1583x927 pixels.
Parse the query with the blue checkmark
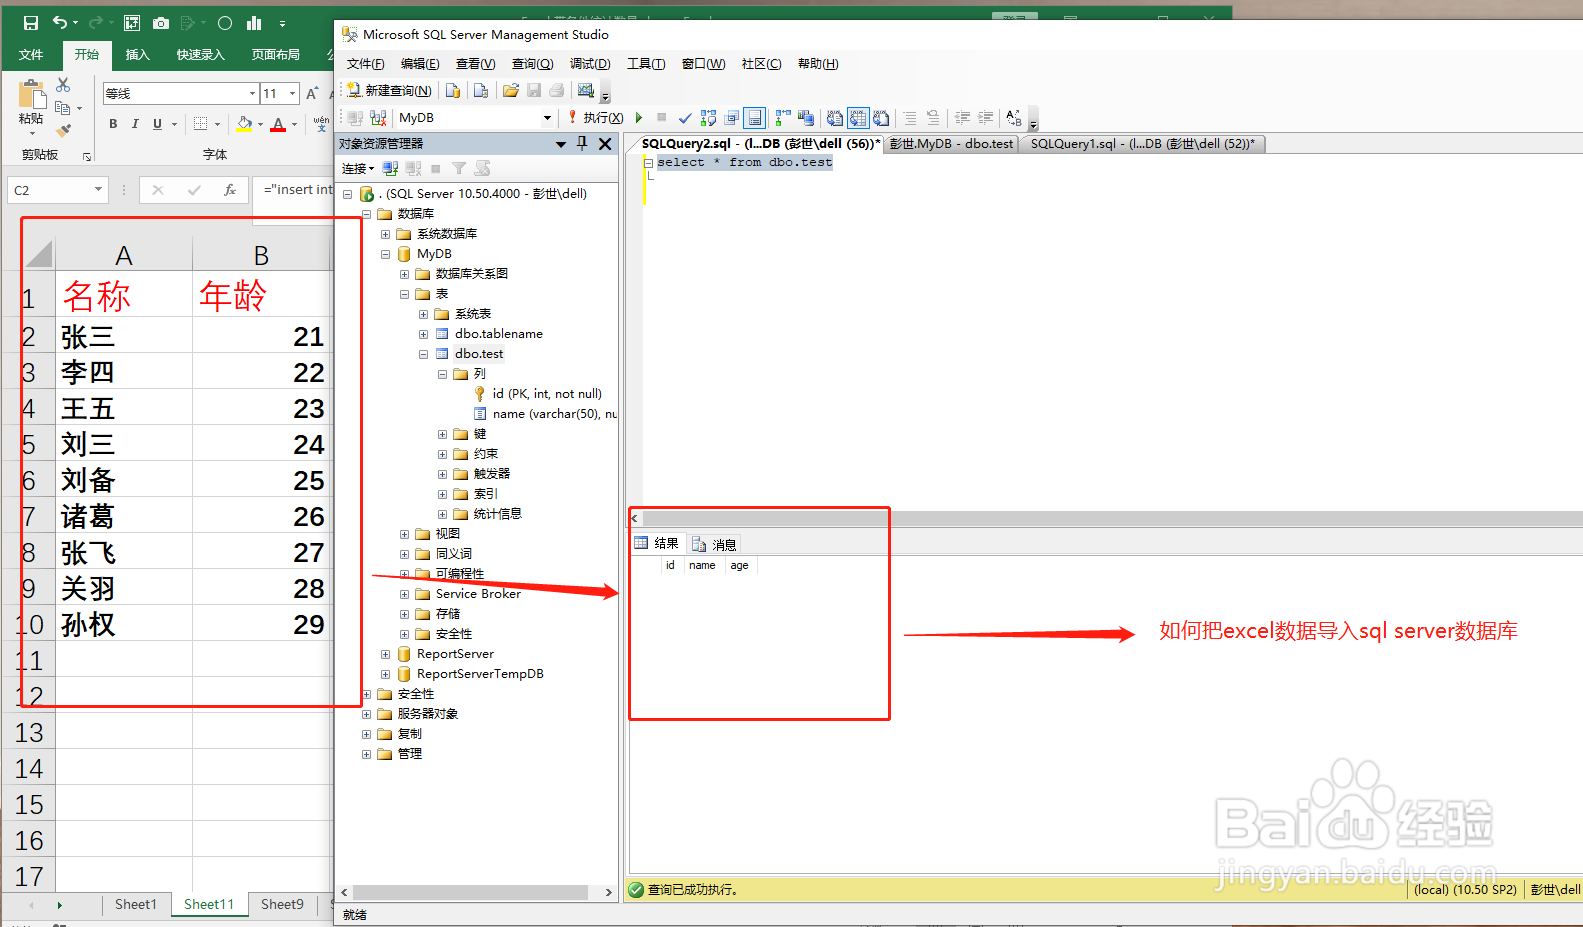pos(685,118)
